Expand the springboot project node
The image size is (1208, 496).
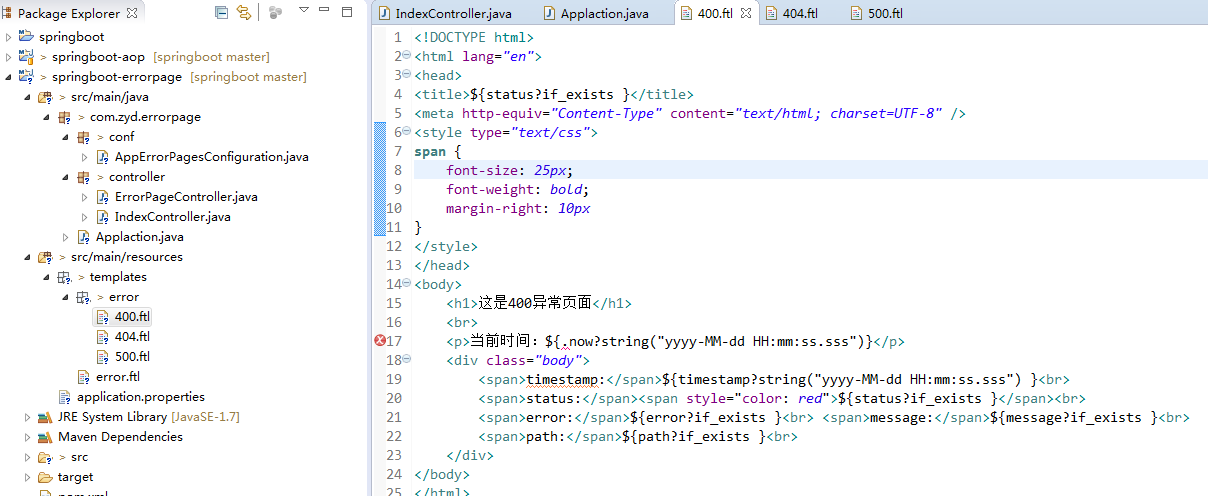[9, 37]
